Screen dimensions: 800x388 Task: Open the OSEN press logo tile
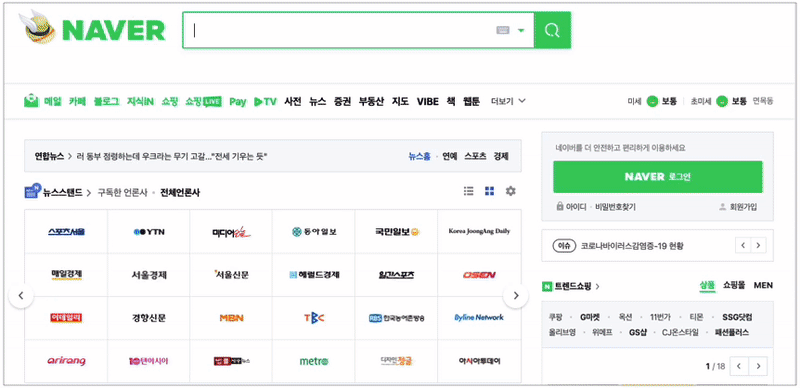[479, 275]
